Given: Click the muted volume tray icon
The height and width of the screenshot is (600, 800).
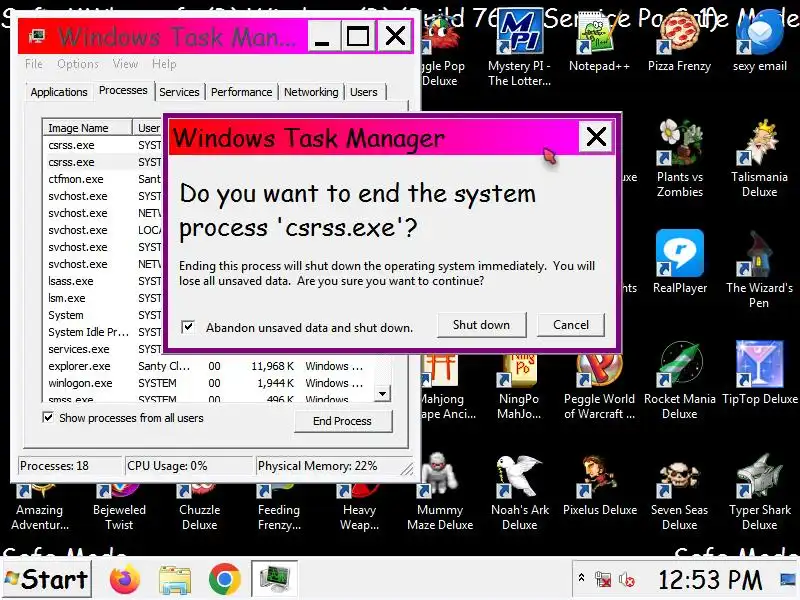Looking at the screenshot, I should tap(627, 580).
